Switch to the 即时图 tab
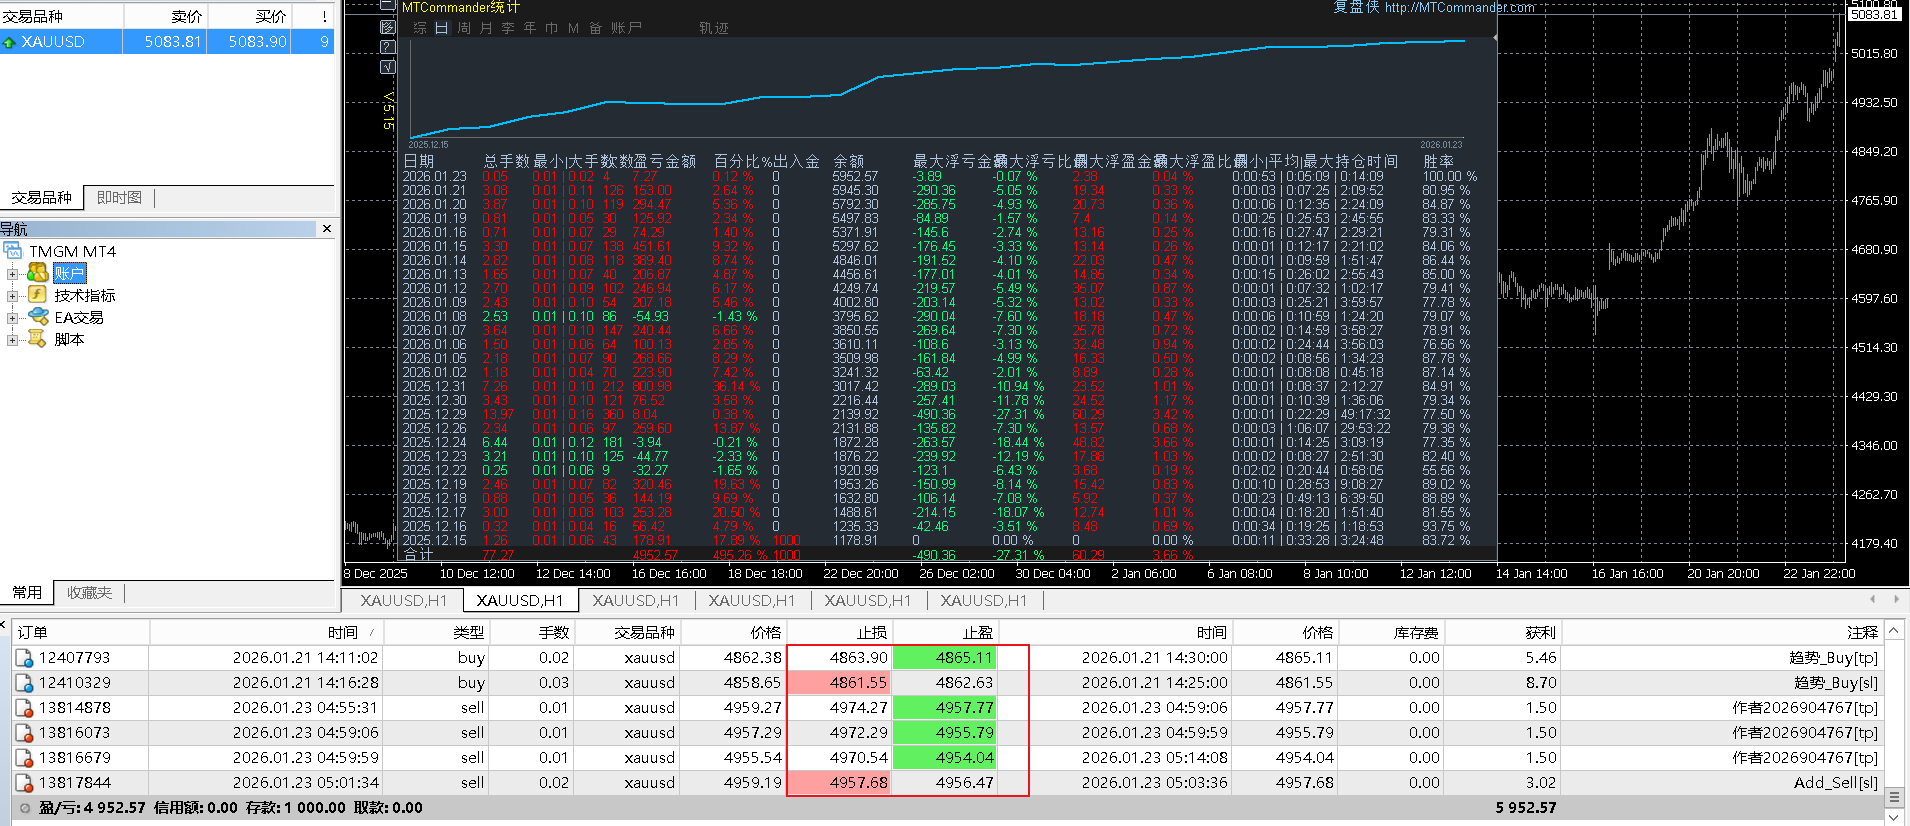The width and height of the screenshot is (1910, 826). click(x=119, y=198)
